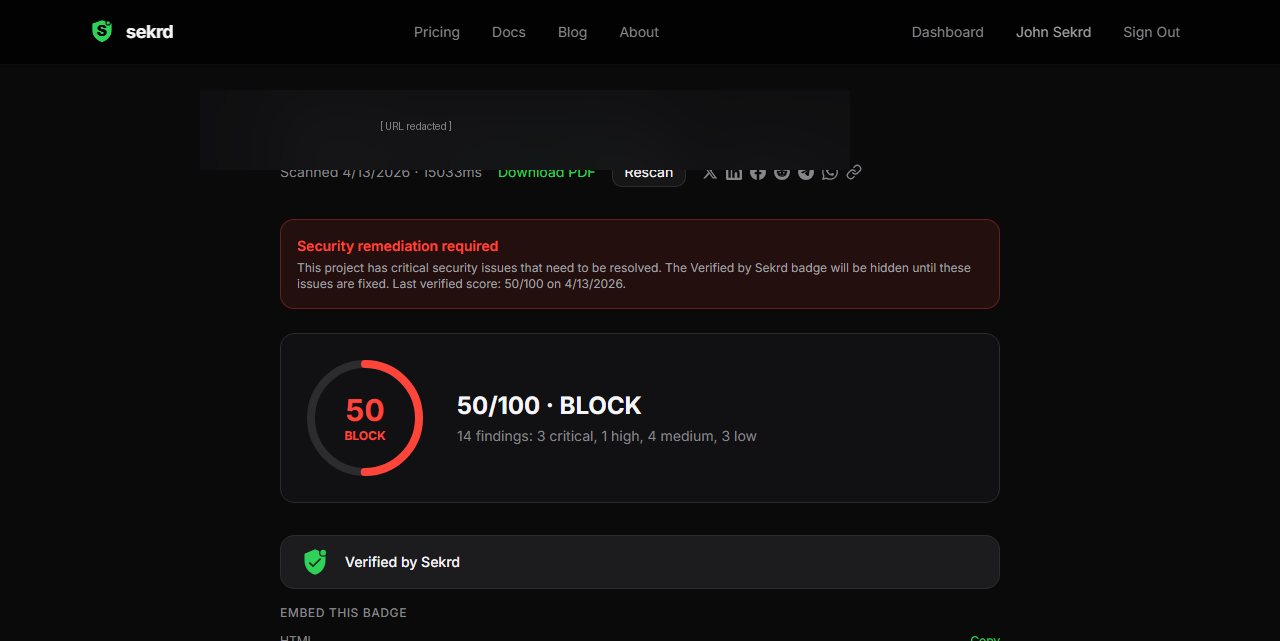Navigate to the Docs section

click(x=508, y=32)
